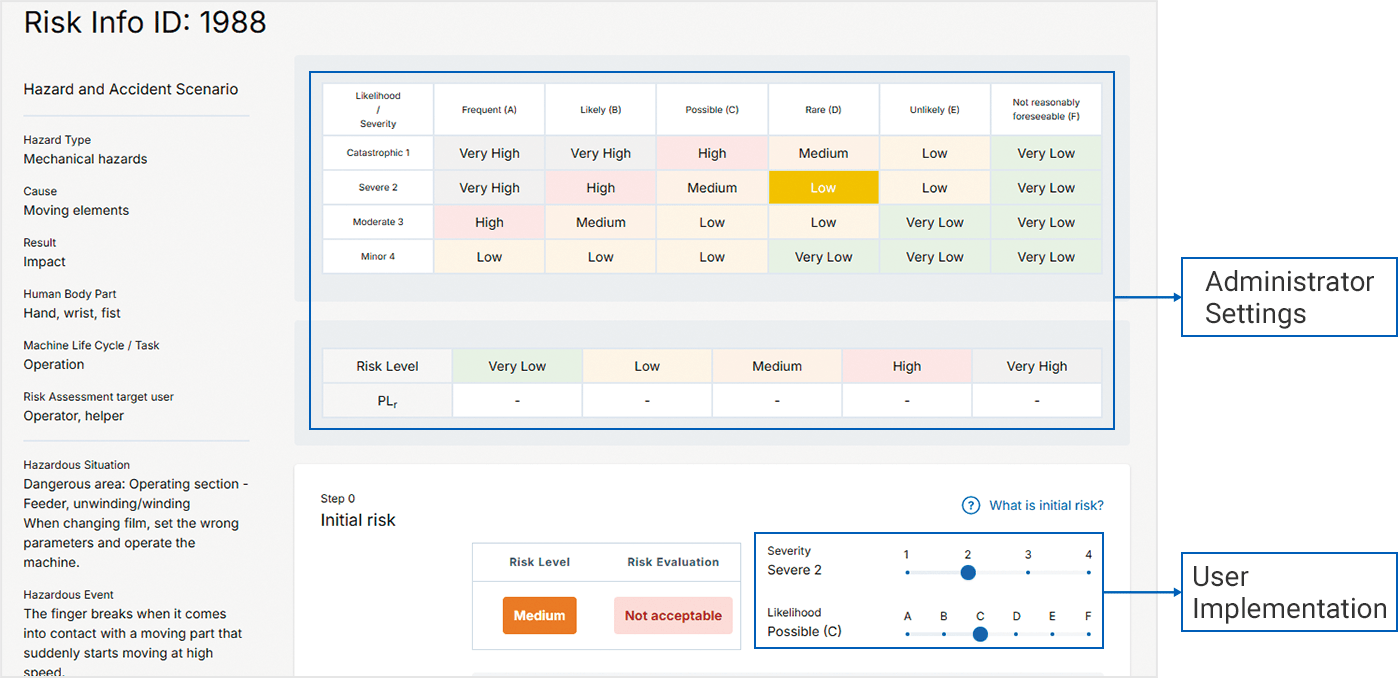Click Low cell at Moderate 3, Possible

[712, 222]
